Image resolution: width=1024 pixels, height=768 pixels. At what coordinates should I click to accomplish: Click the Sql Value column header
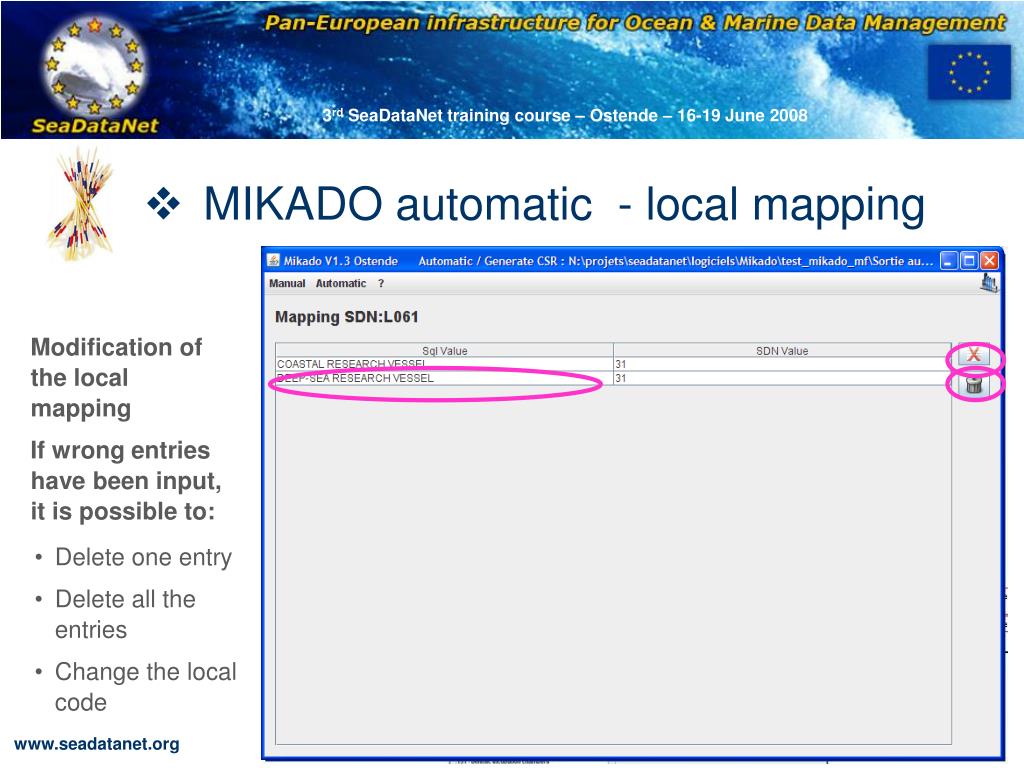point(444,351)
